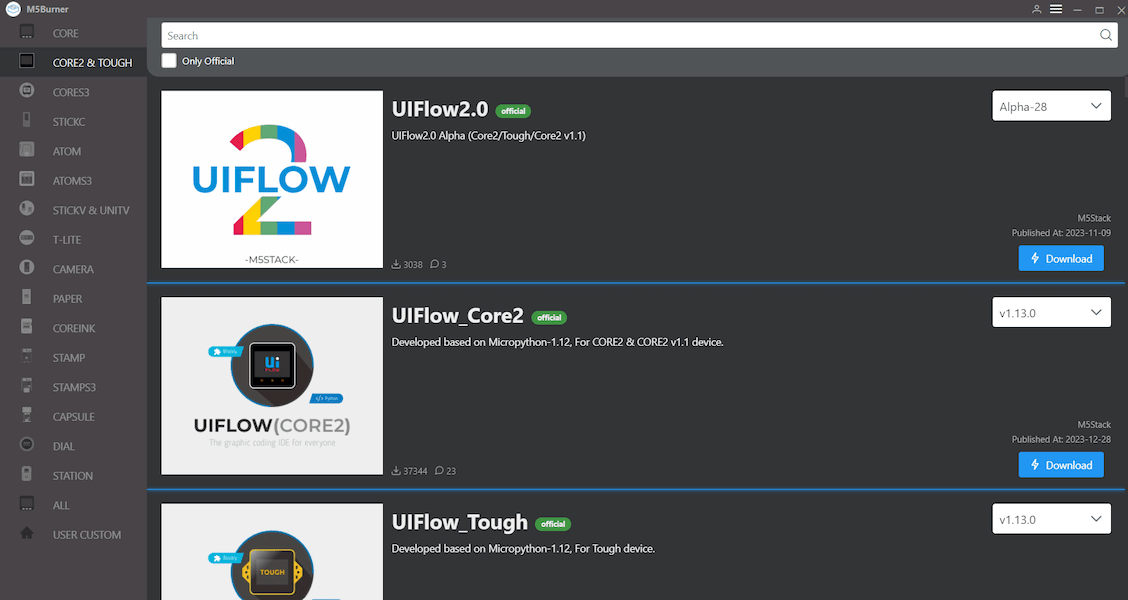Viewport: 1128px width, 600px height.
Task: Open the UIFlow_Tough thumbnail image
Action: coord(272,552)
